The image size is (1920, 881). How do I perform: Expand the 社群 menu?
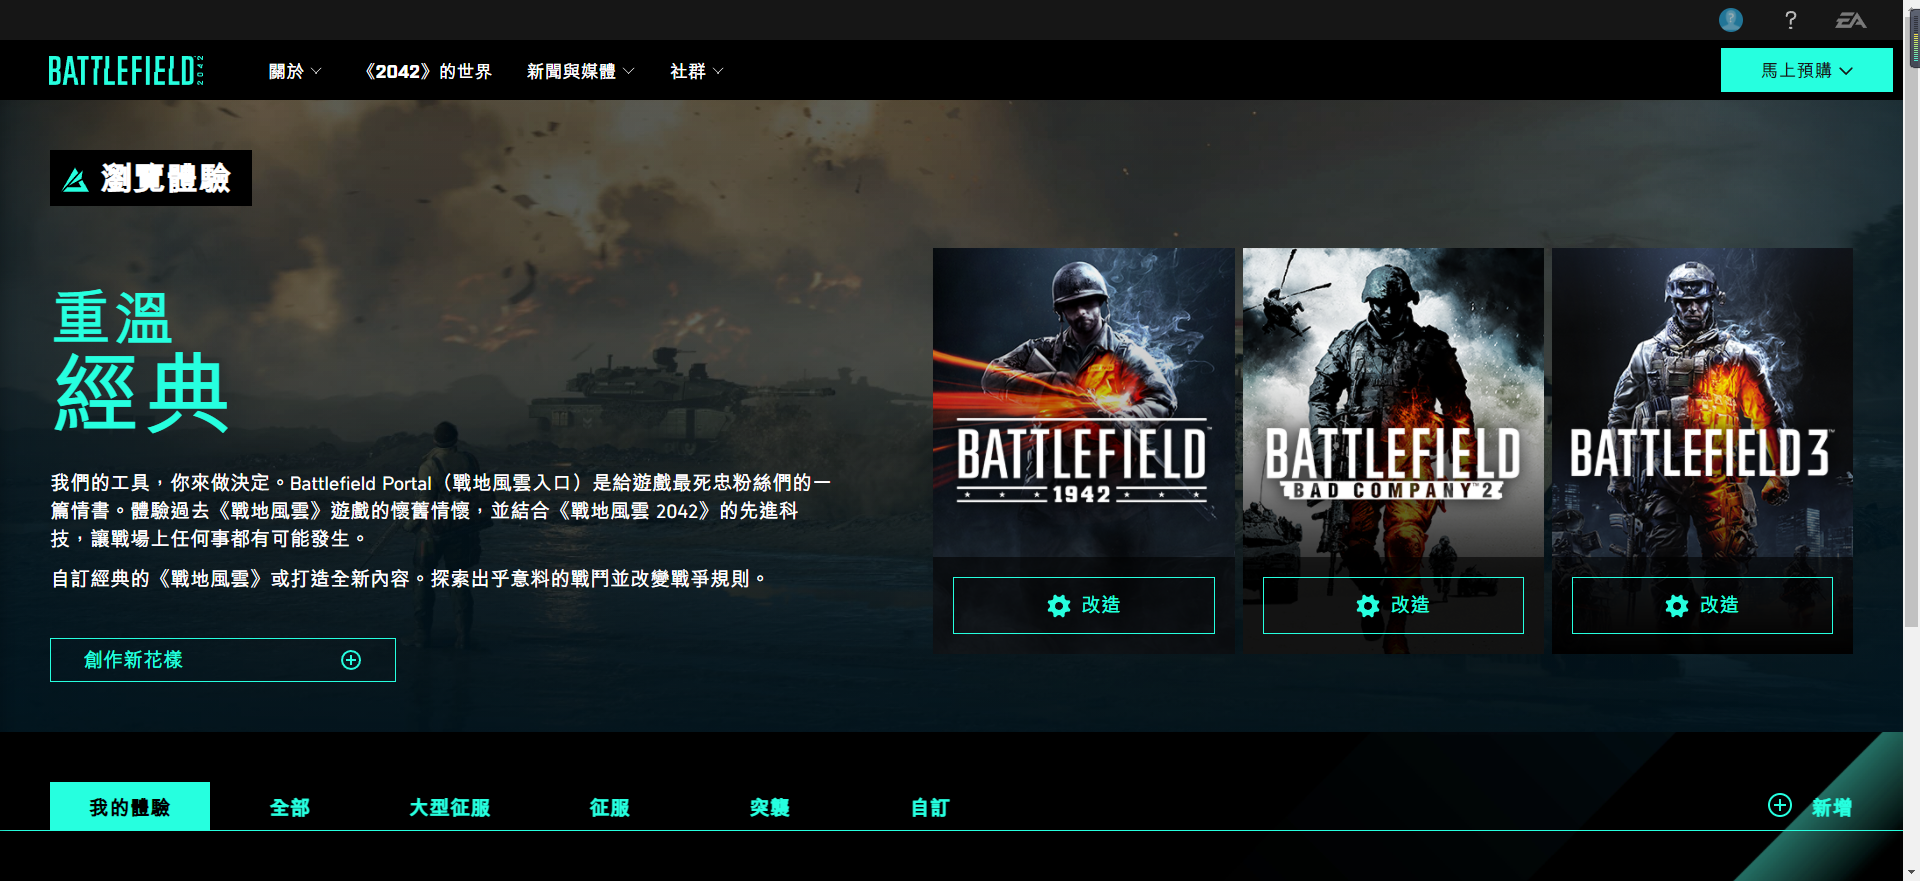coord(697,71)
